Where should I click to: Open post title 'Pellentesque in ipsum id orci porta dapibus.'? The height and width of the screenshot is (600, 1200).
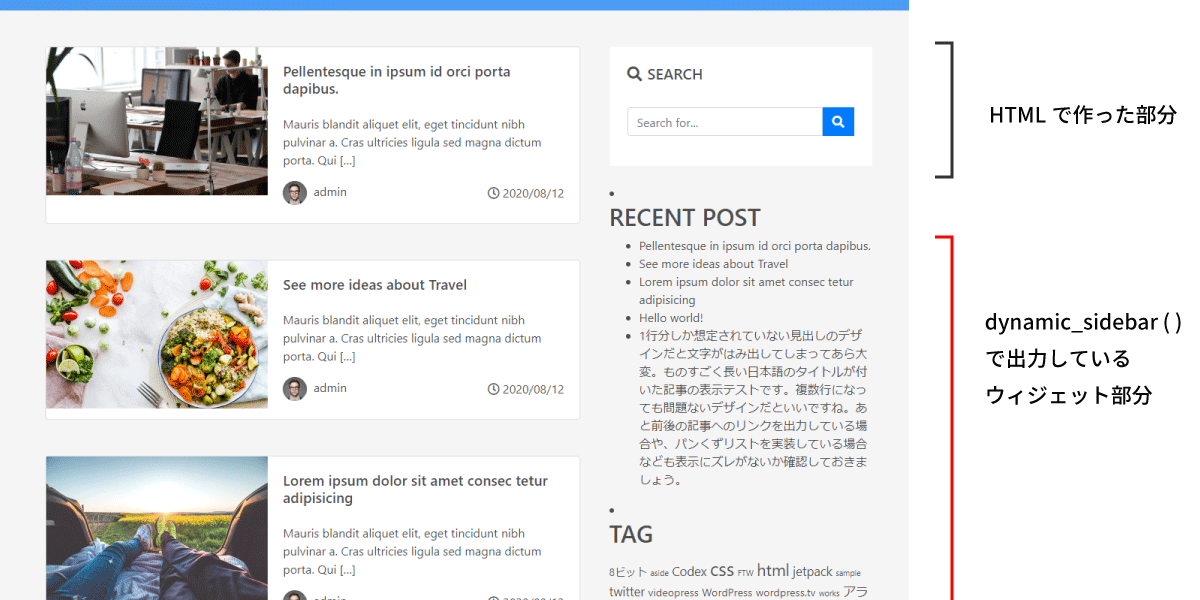pos(397,80)
